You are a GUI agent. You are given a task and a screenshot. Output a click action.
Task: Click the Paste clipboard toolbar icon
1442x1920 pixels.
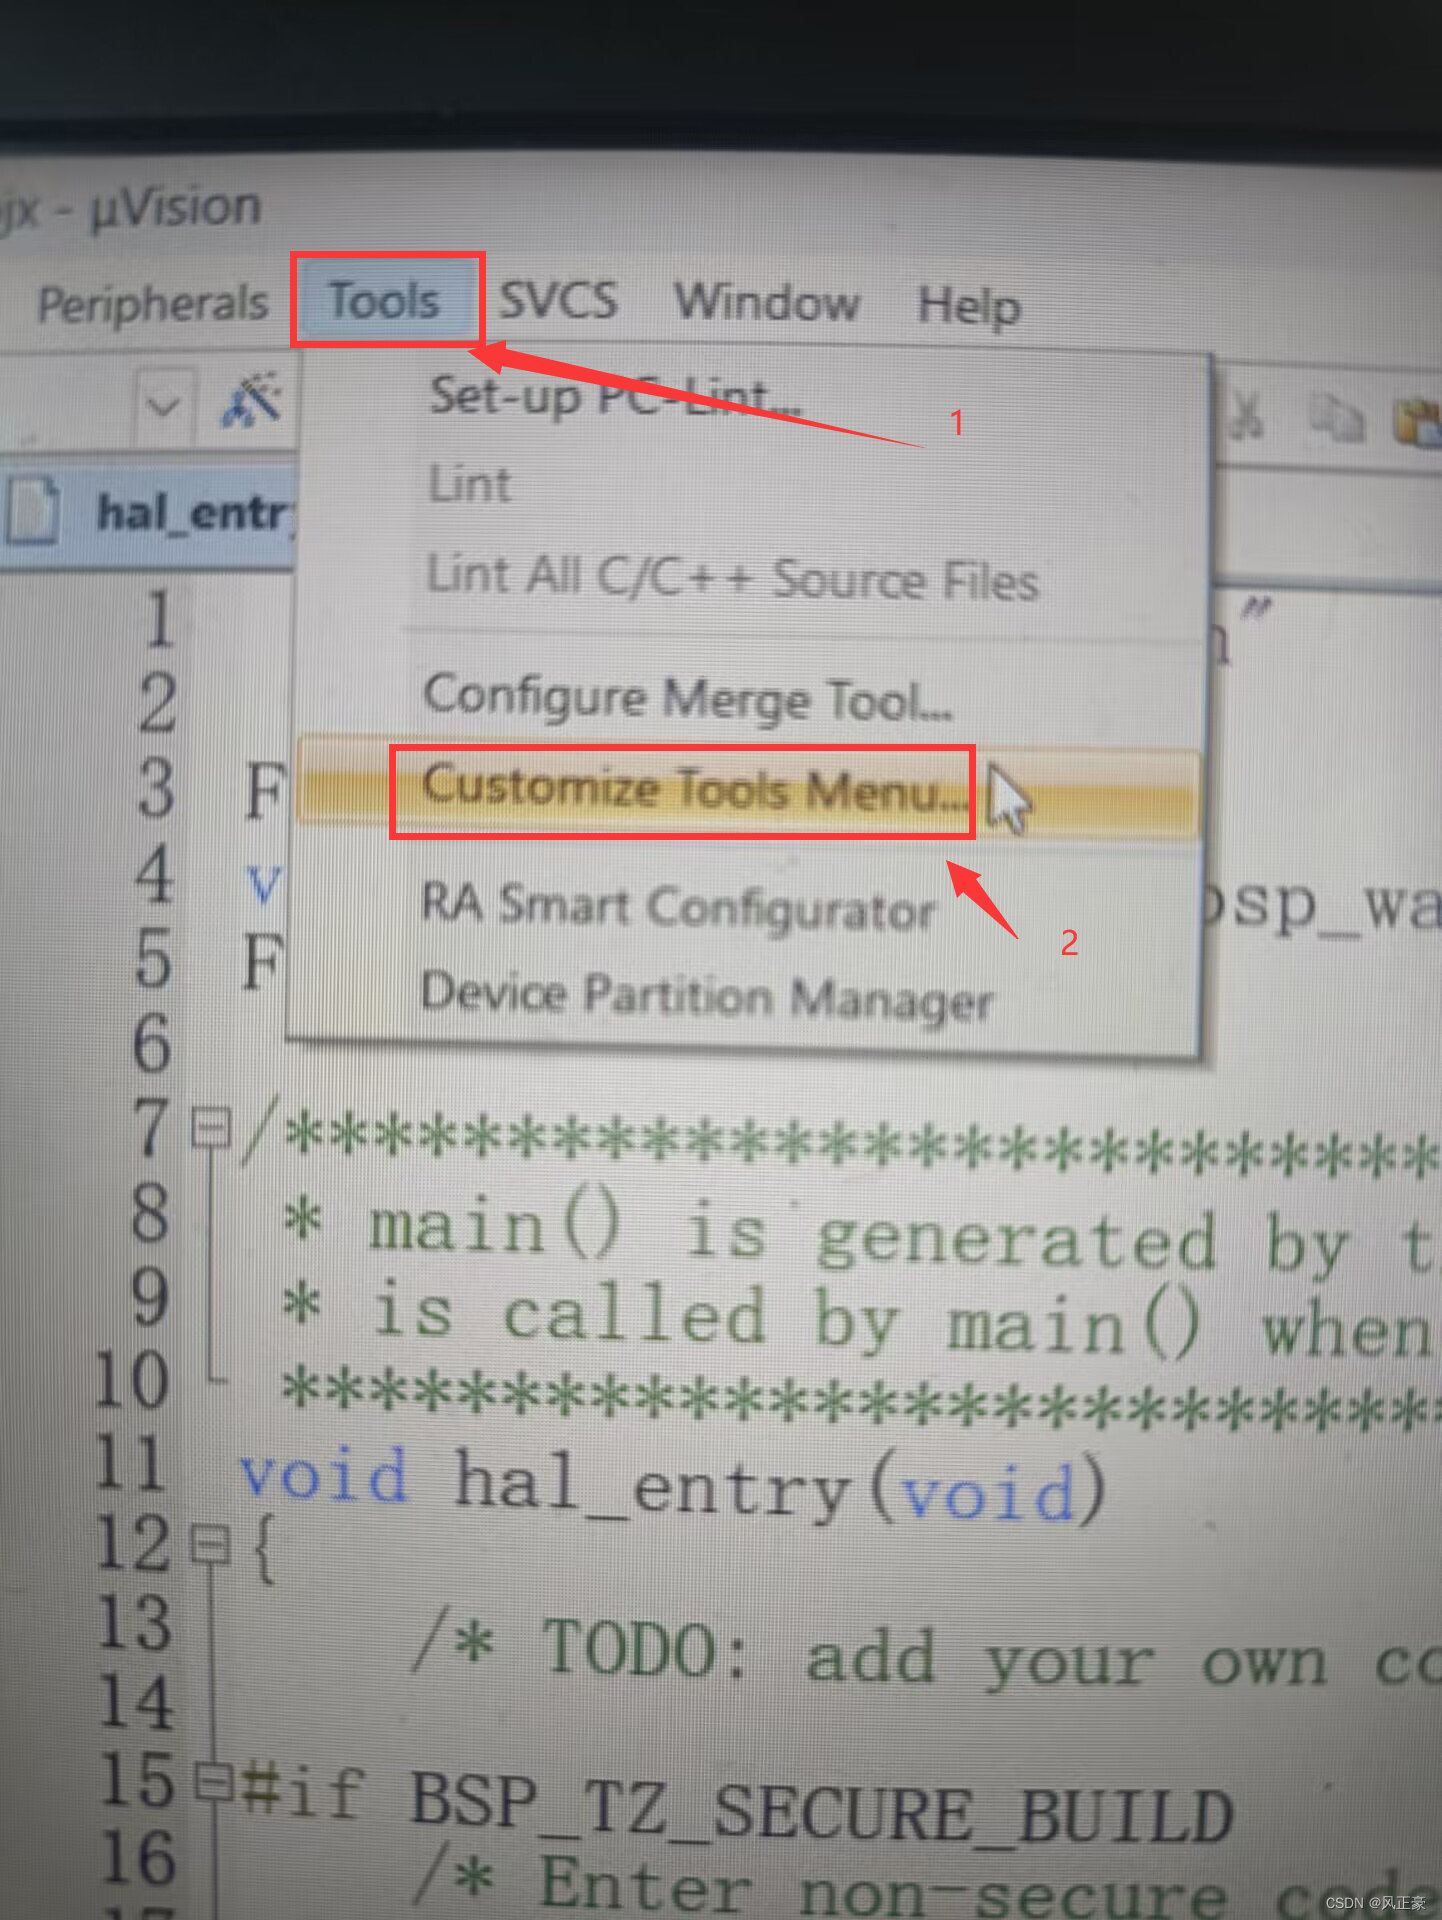[x=1417, y=421]
